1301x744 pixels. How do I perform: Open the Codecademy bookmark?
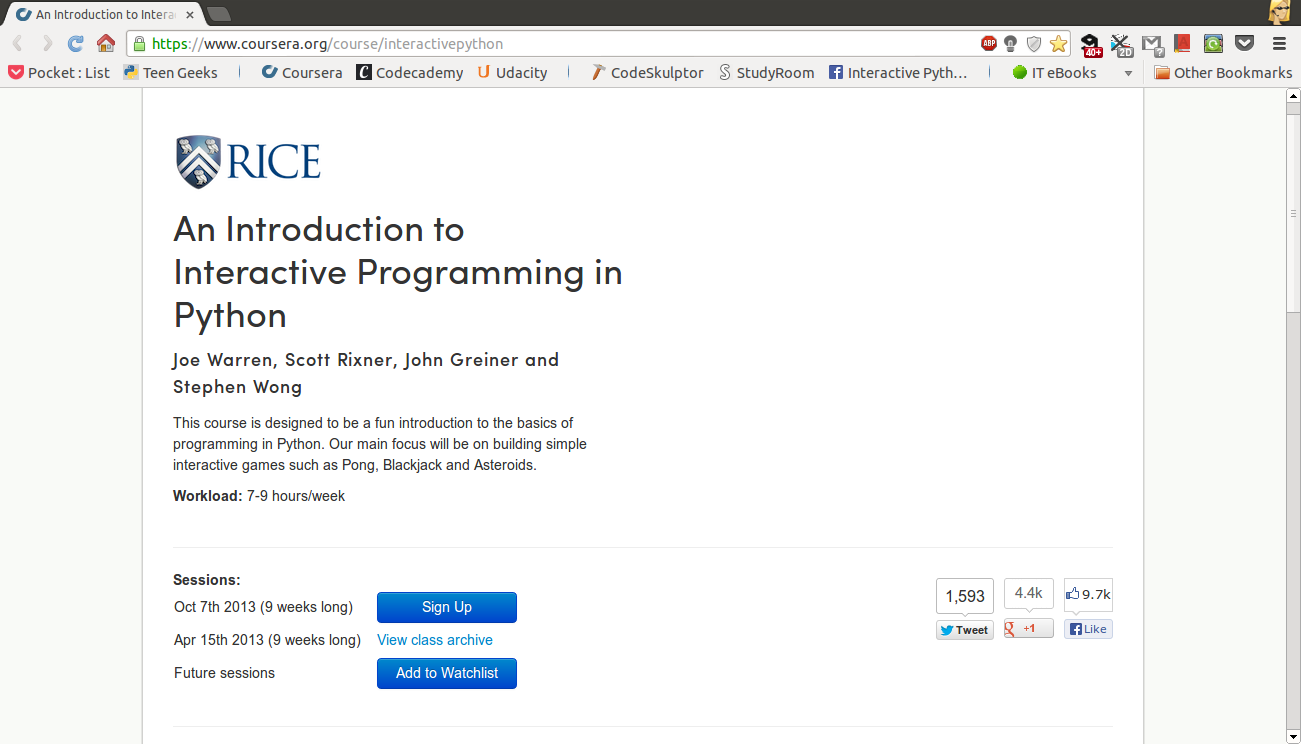[410, 73]
